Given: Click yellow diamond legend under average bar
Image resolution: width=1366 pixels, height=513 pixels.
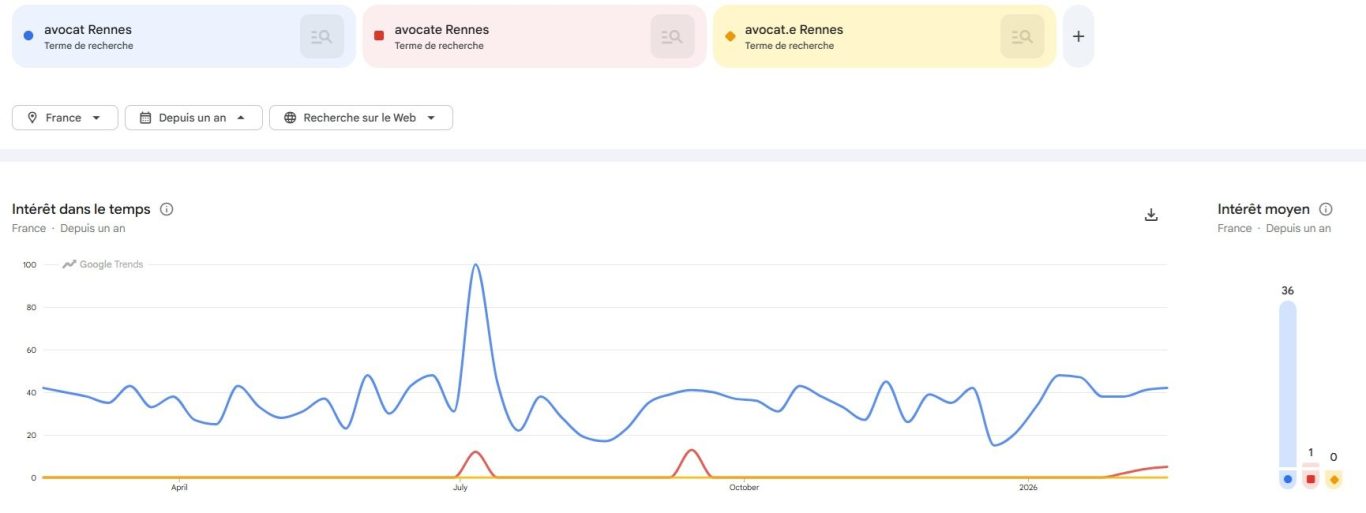Looking at the screenshot, I should tap(1334, 480).
